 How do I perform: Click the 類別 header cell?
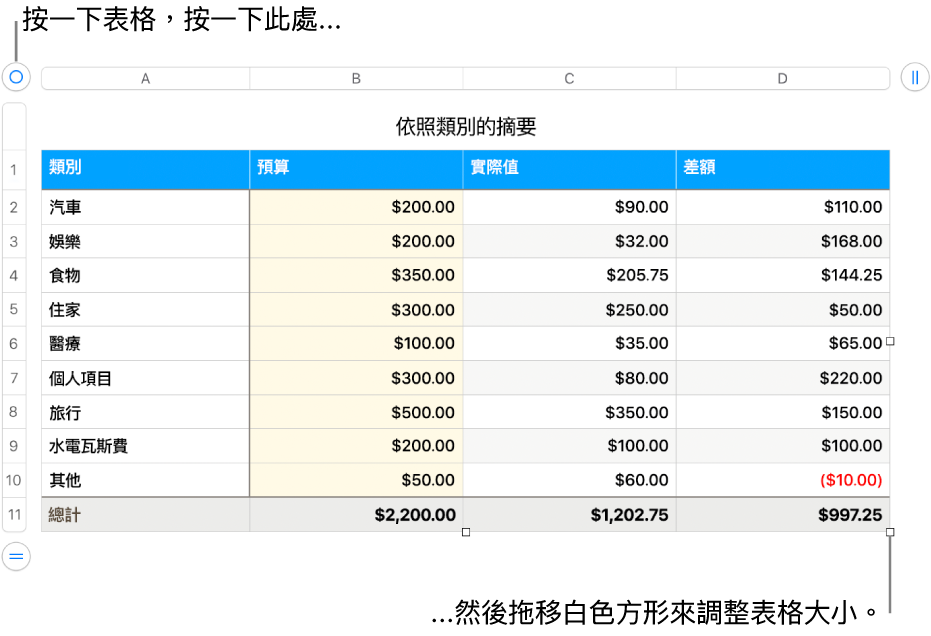click(145, 170)
